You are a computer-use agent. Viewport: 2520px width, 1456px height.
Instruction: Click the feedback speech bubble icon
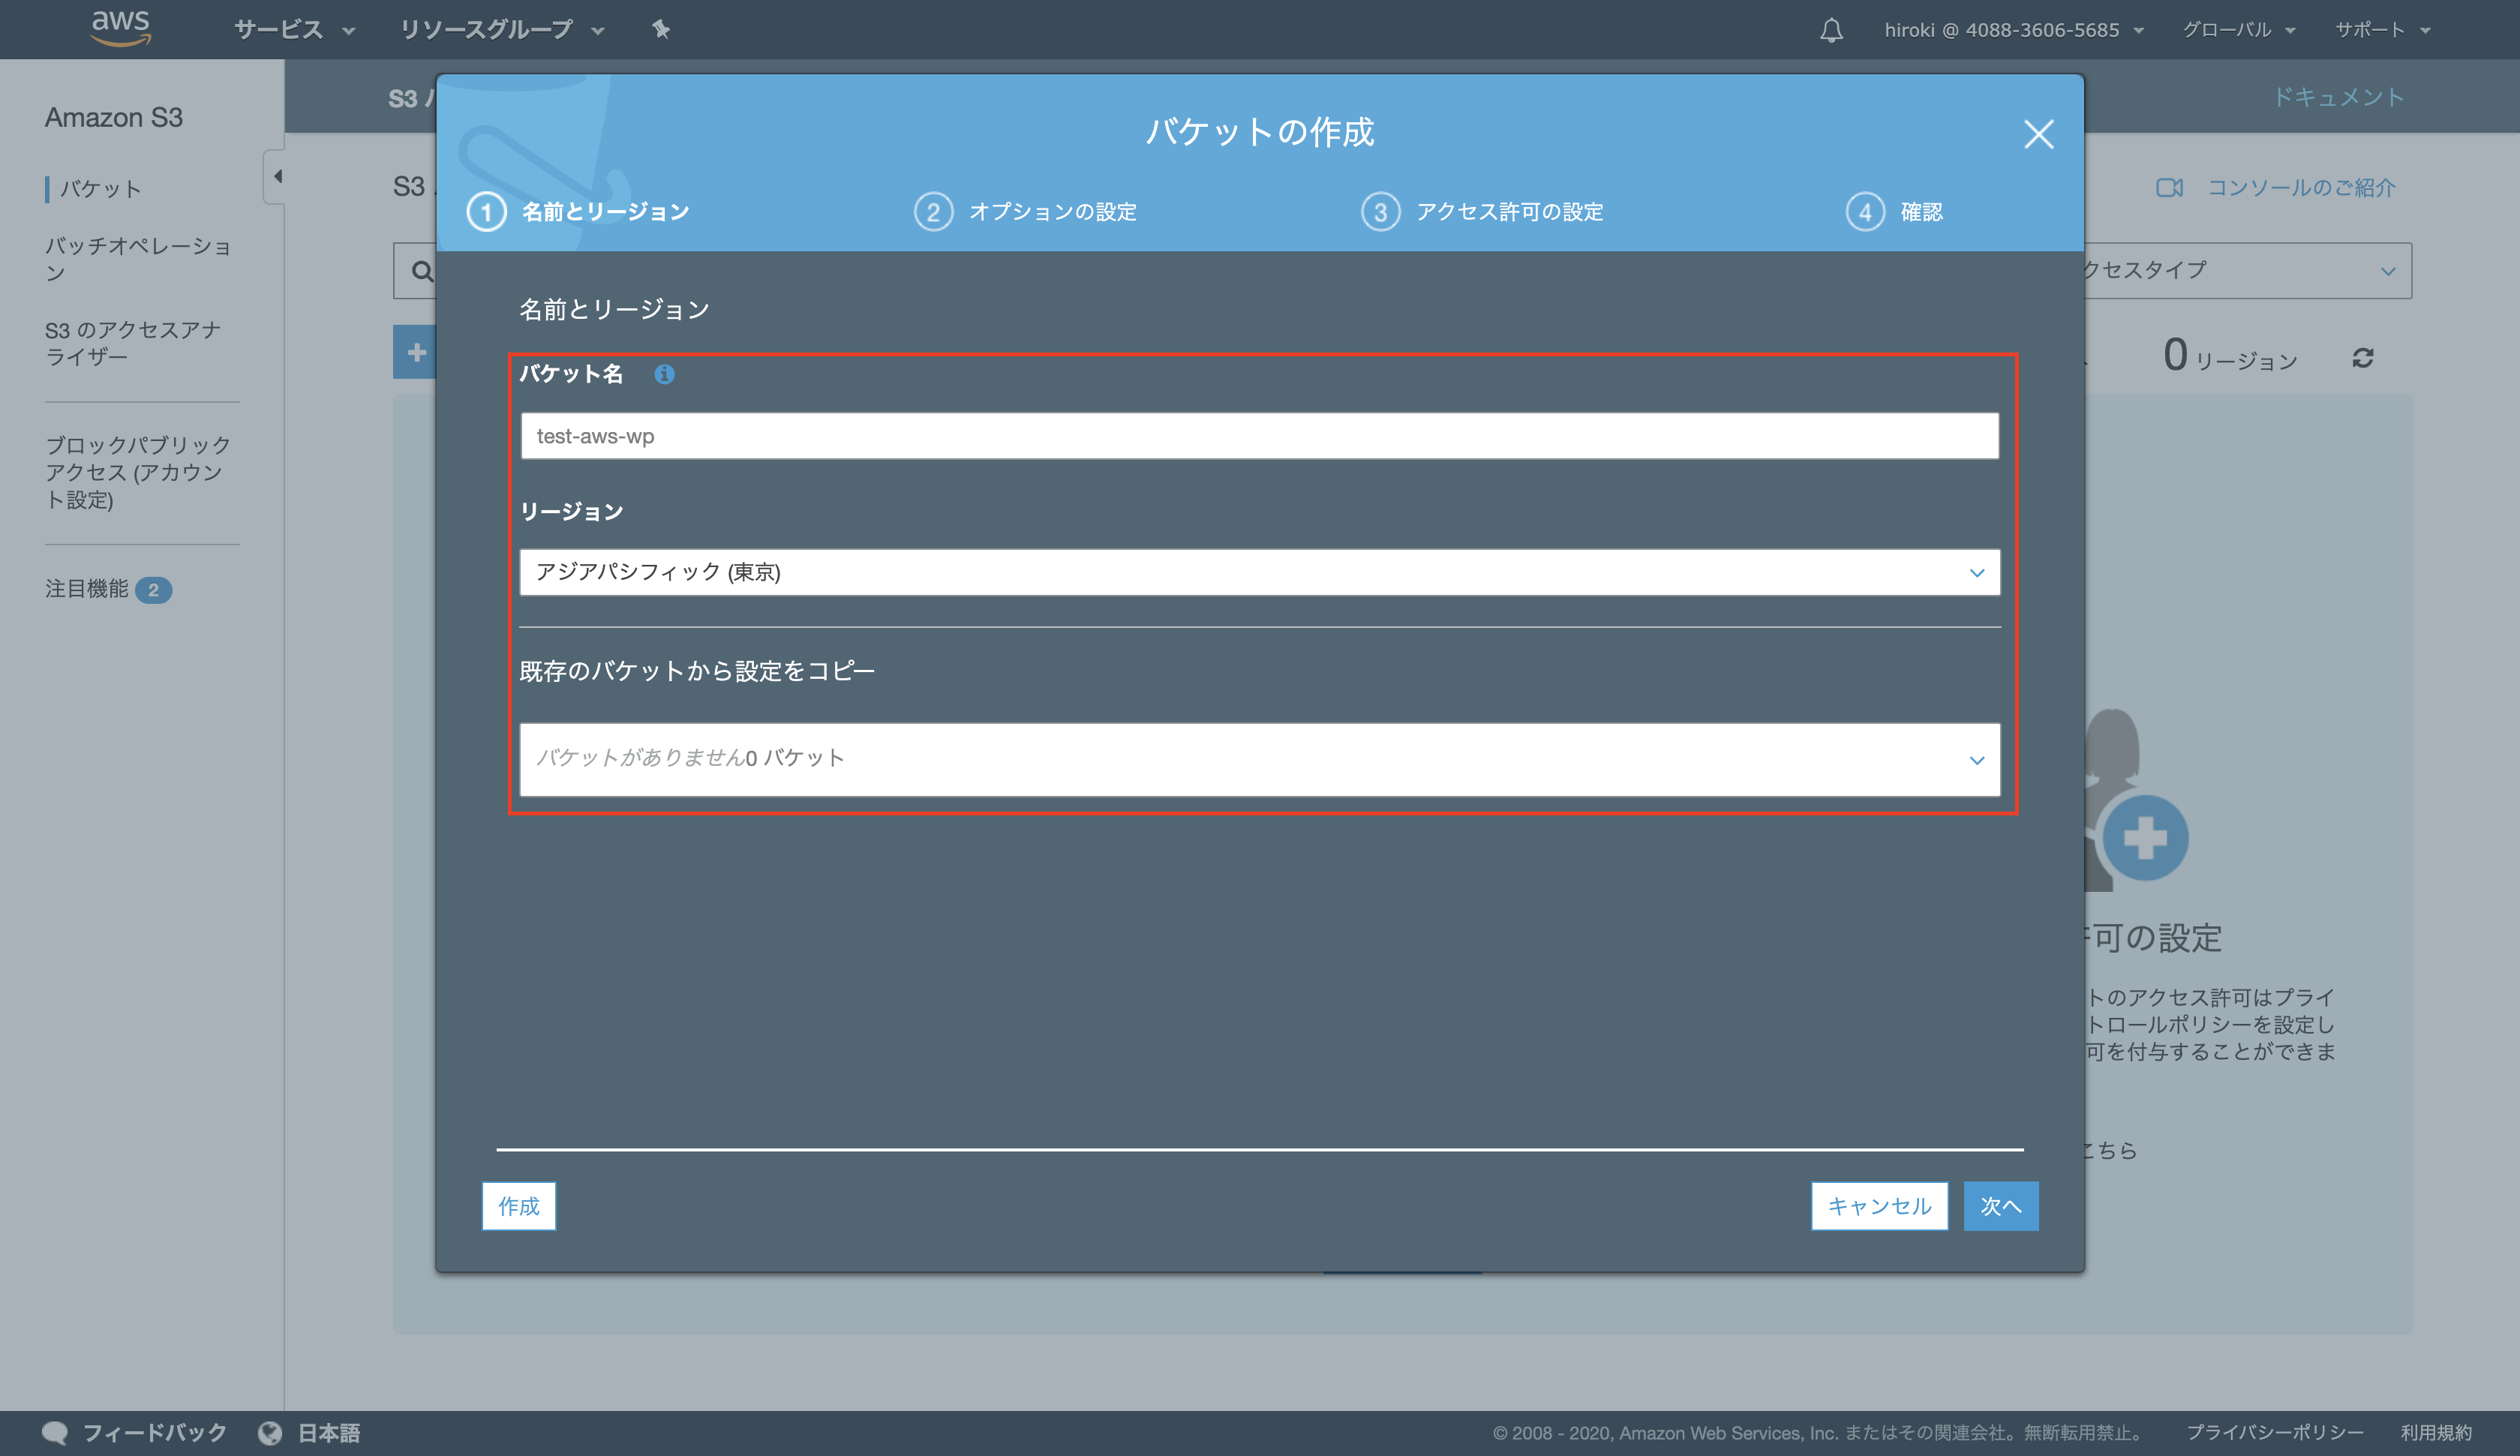[x=55, y=1432]
